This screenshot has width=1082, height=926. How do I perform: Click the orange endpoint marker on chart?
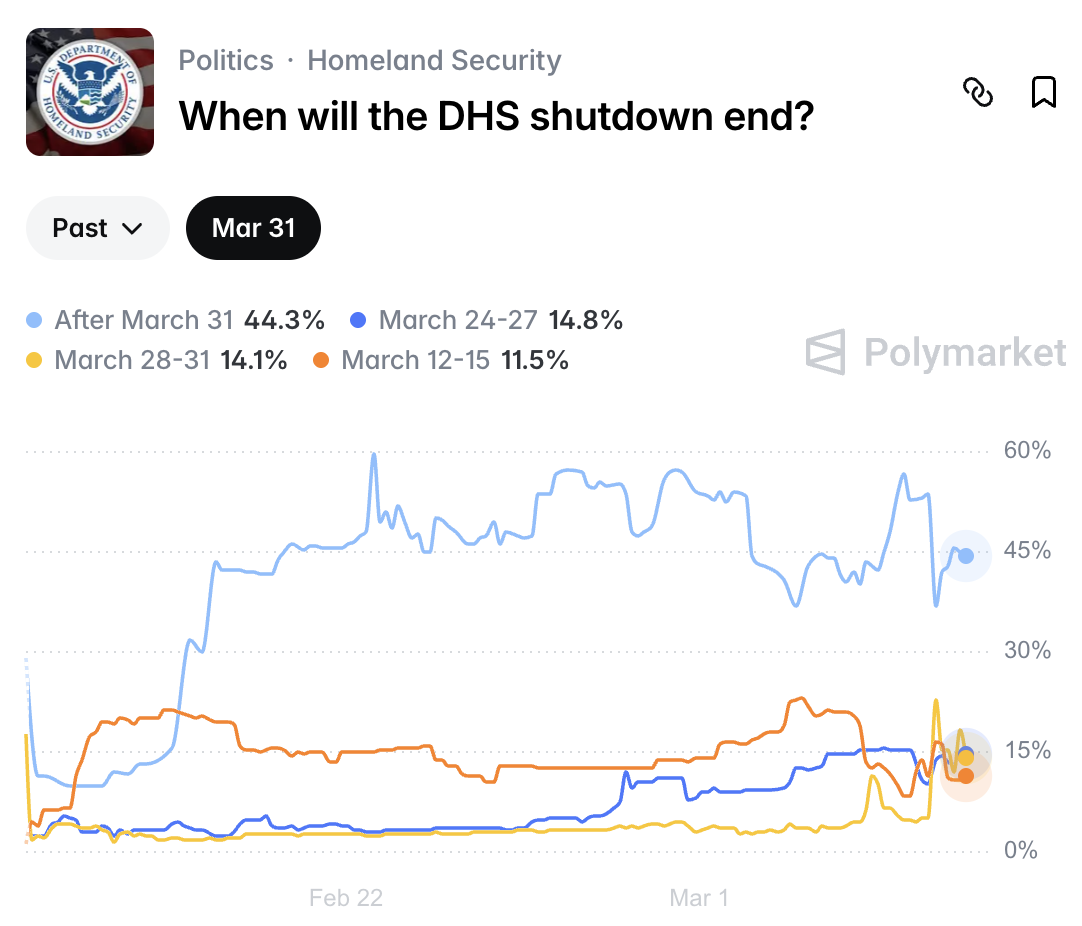click(965, 776)
